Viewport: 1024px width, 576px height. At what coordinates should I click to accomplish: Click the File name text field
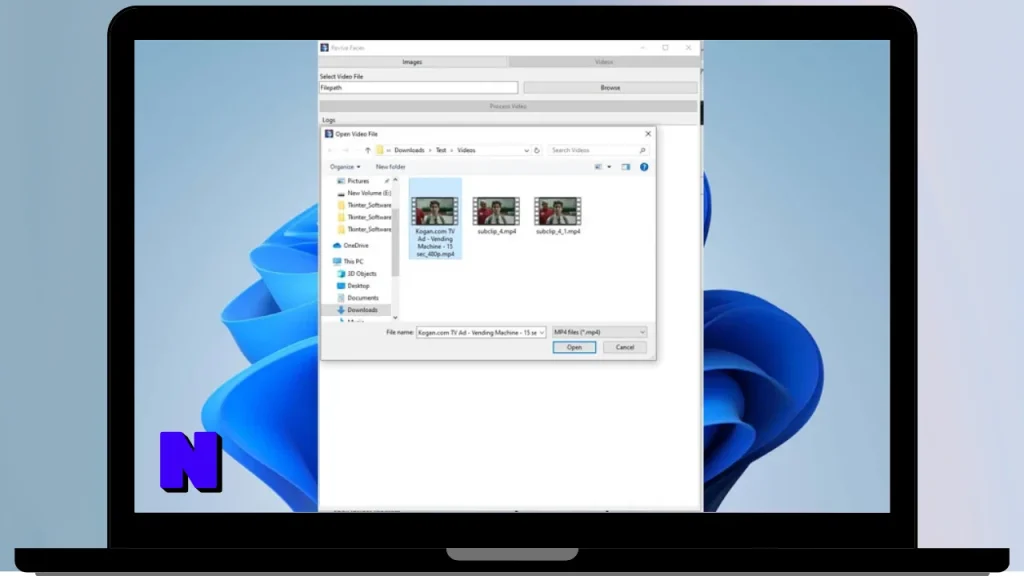[477, 332]
